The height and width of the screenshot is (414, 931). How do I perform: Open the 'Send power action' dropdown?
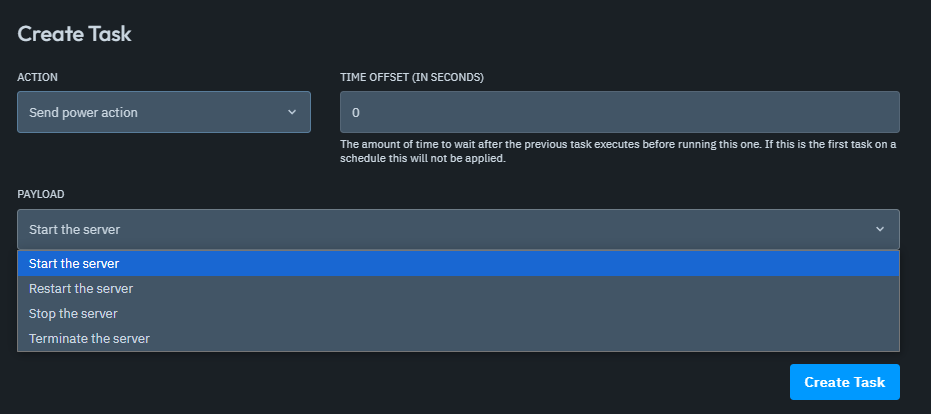[x=163, y=112]
